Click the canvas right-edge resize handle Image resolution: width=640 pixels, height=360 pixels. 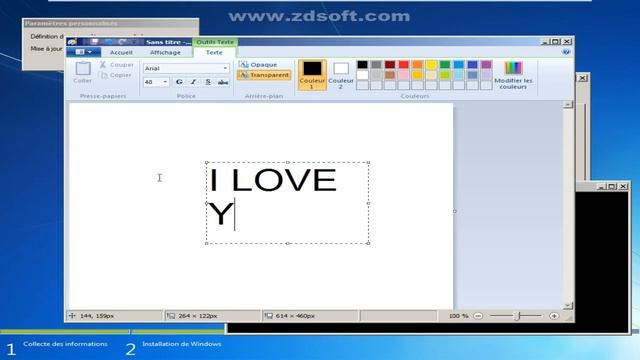tap(455, 211)
